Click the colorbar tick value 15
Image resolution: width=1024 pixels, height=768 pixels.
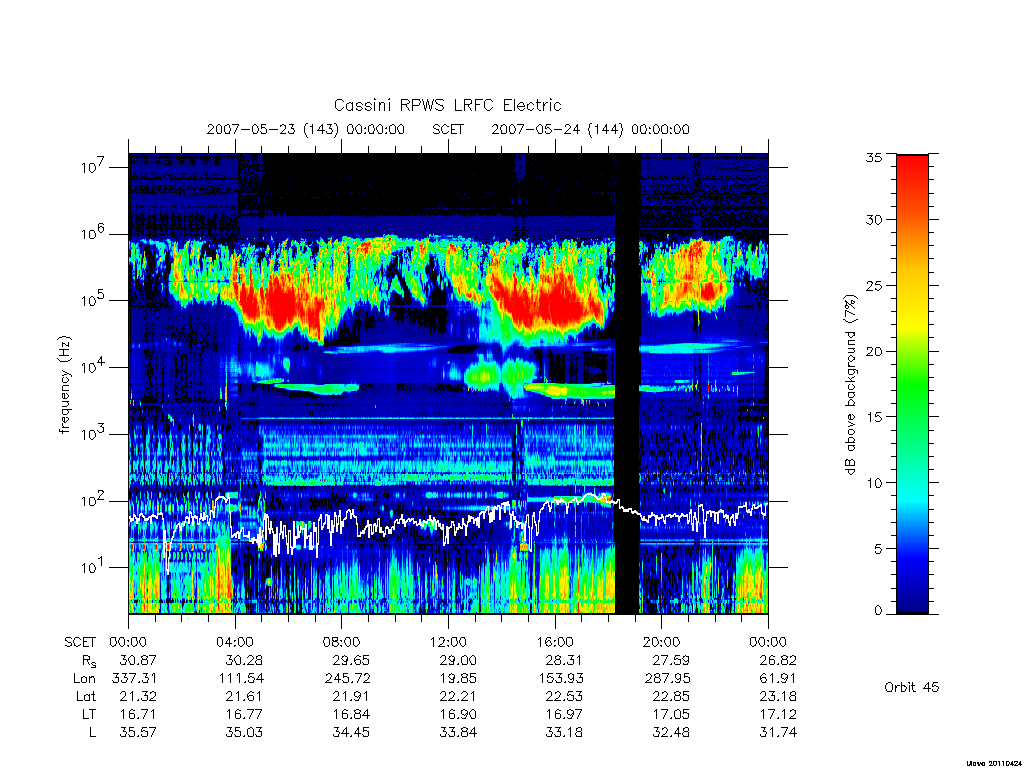tap(873, 417)
